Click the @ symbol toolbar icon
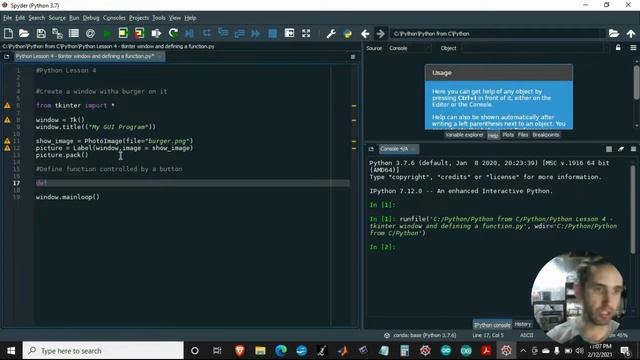Viewport: 640px width, 360px height. tap(90, 33)
